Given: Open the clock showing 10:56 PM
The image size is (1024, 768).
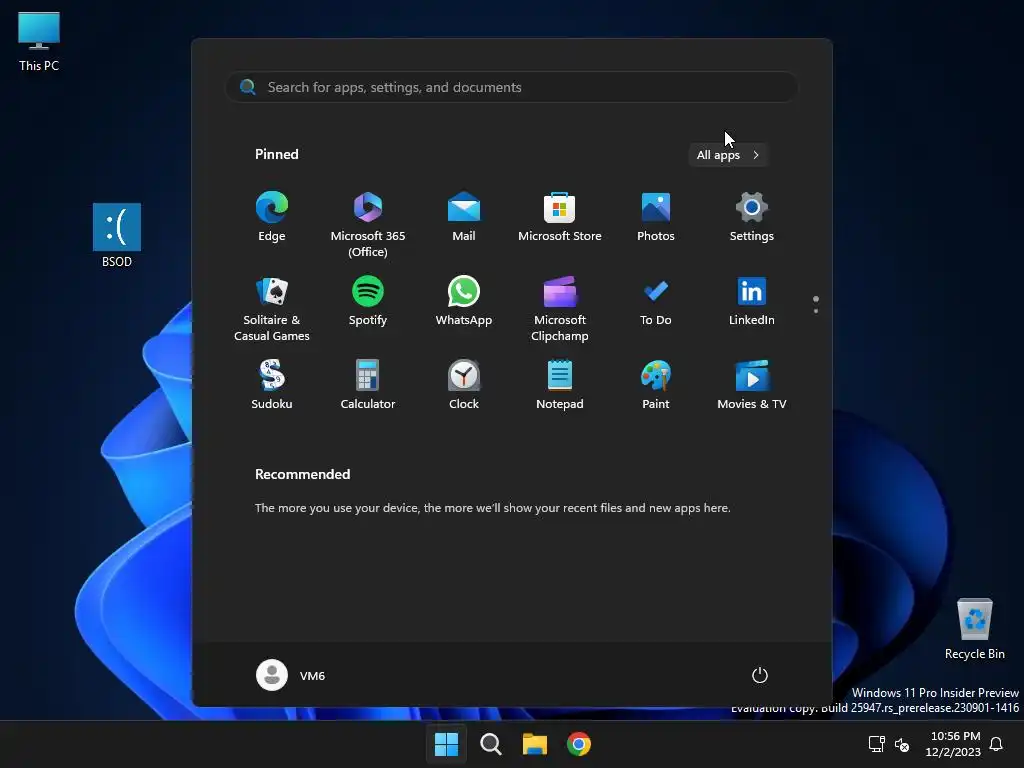Looking at the screenshot, I should point(953,744).
